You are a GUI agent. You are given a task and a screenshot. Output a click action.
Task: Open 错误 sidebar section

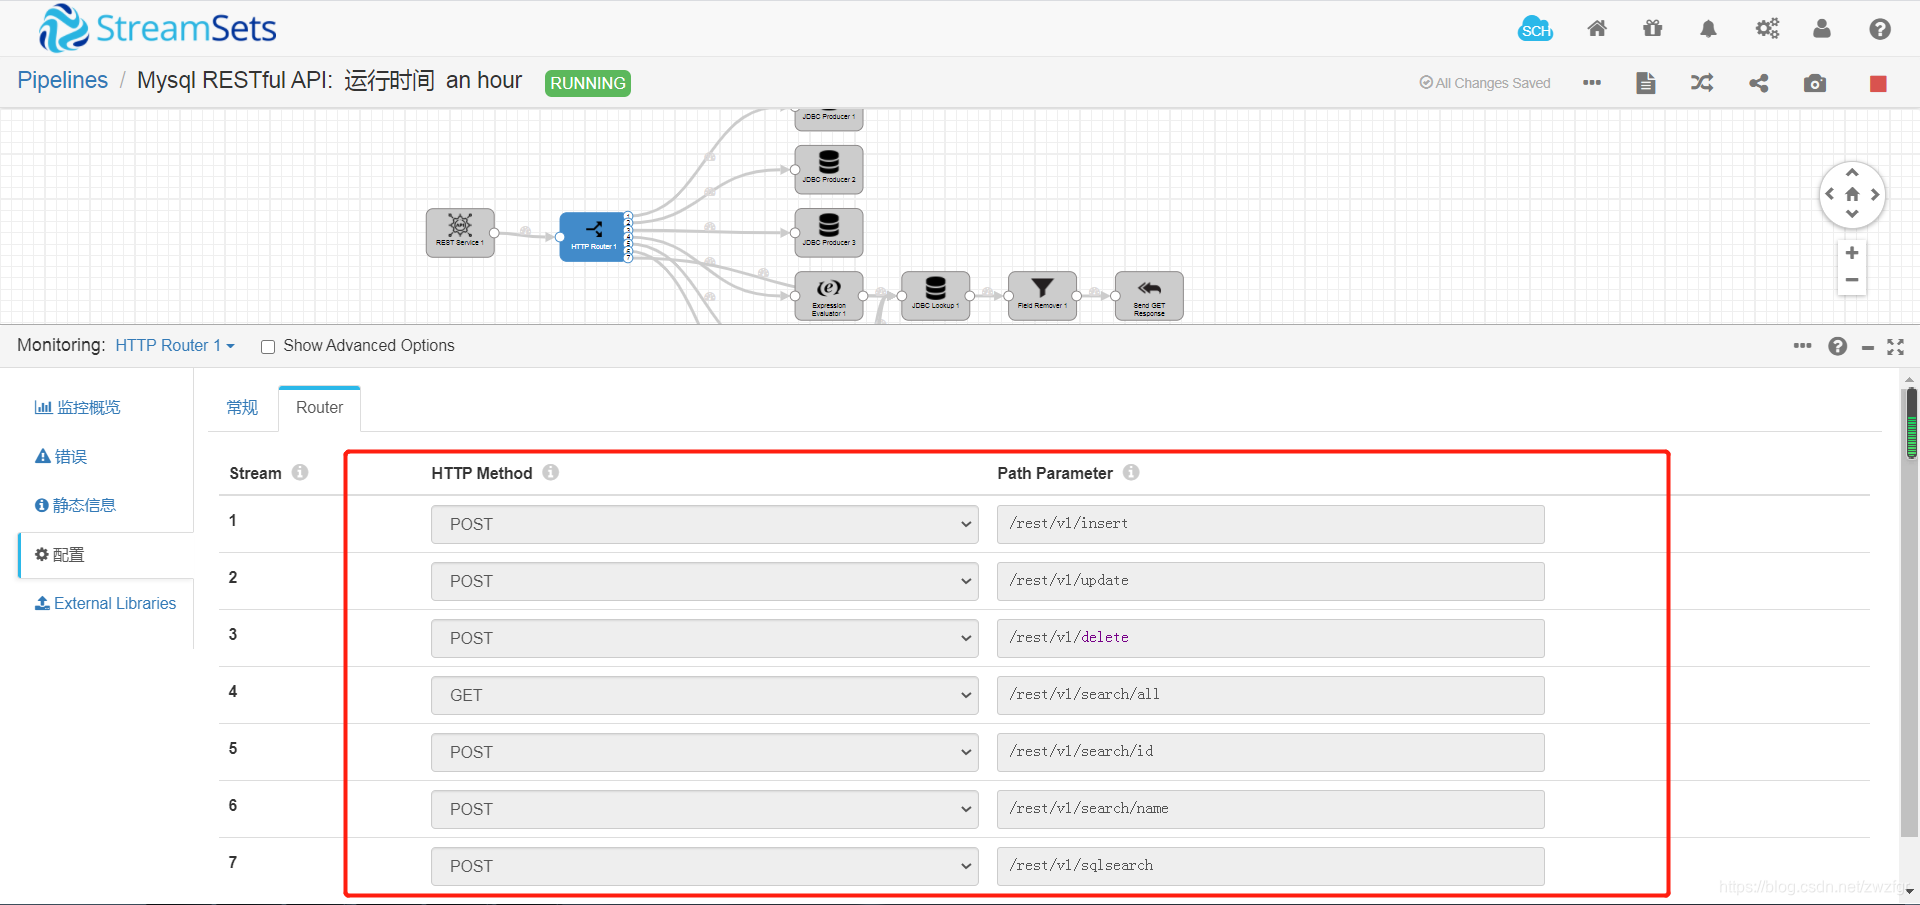(x=61, y=456)
